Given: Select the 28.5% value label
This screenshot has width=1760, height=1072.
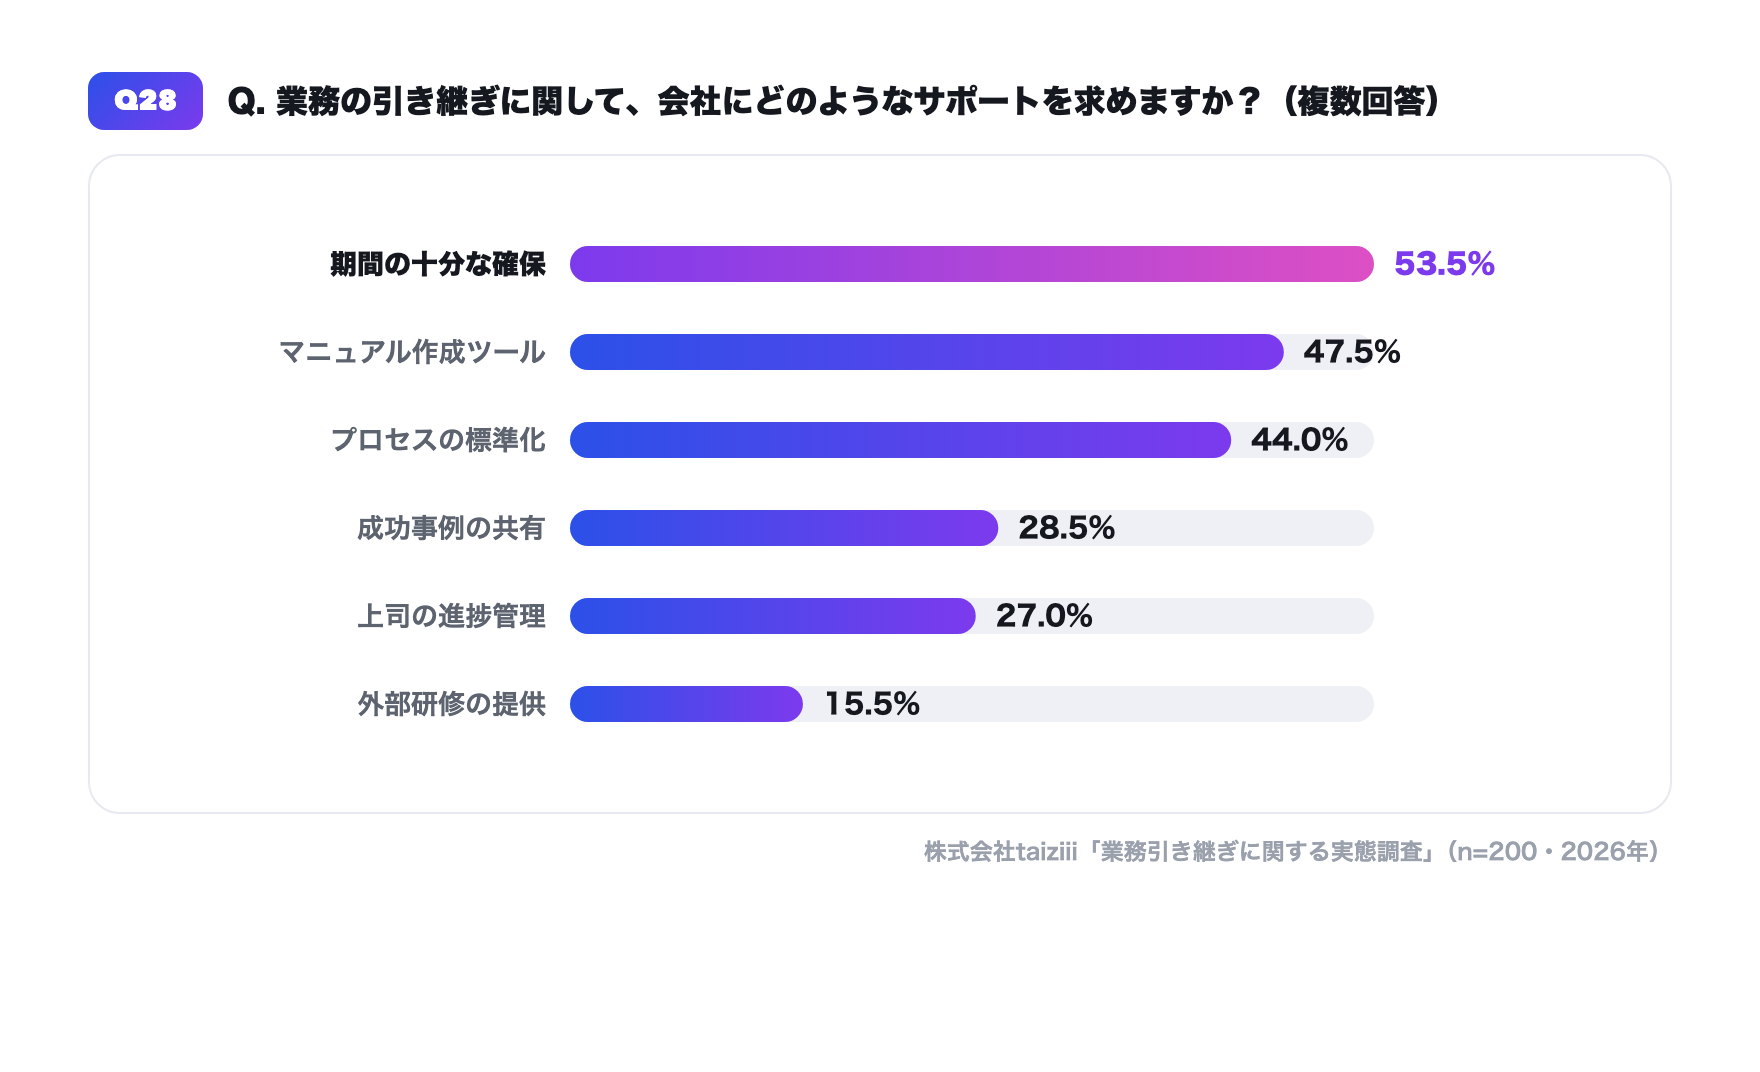Looking at the screenshot, I should click(1066, 528).
